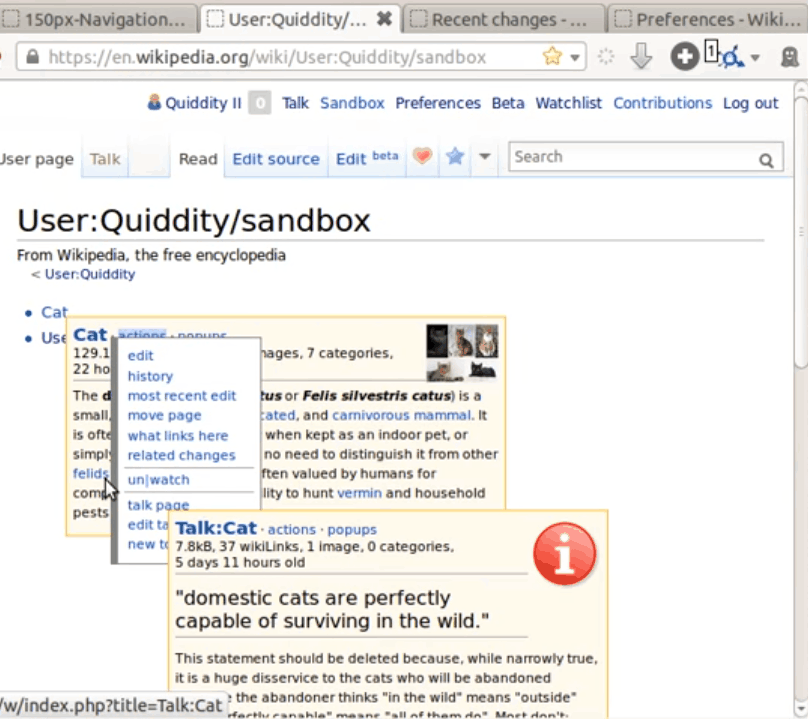Image resolution: width=808 pixels, height=719 pixels.
Task: Open the More actions dropdown arrow
Action: pos(485,157)
